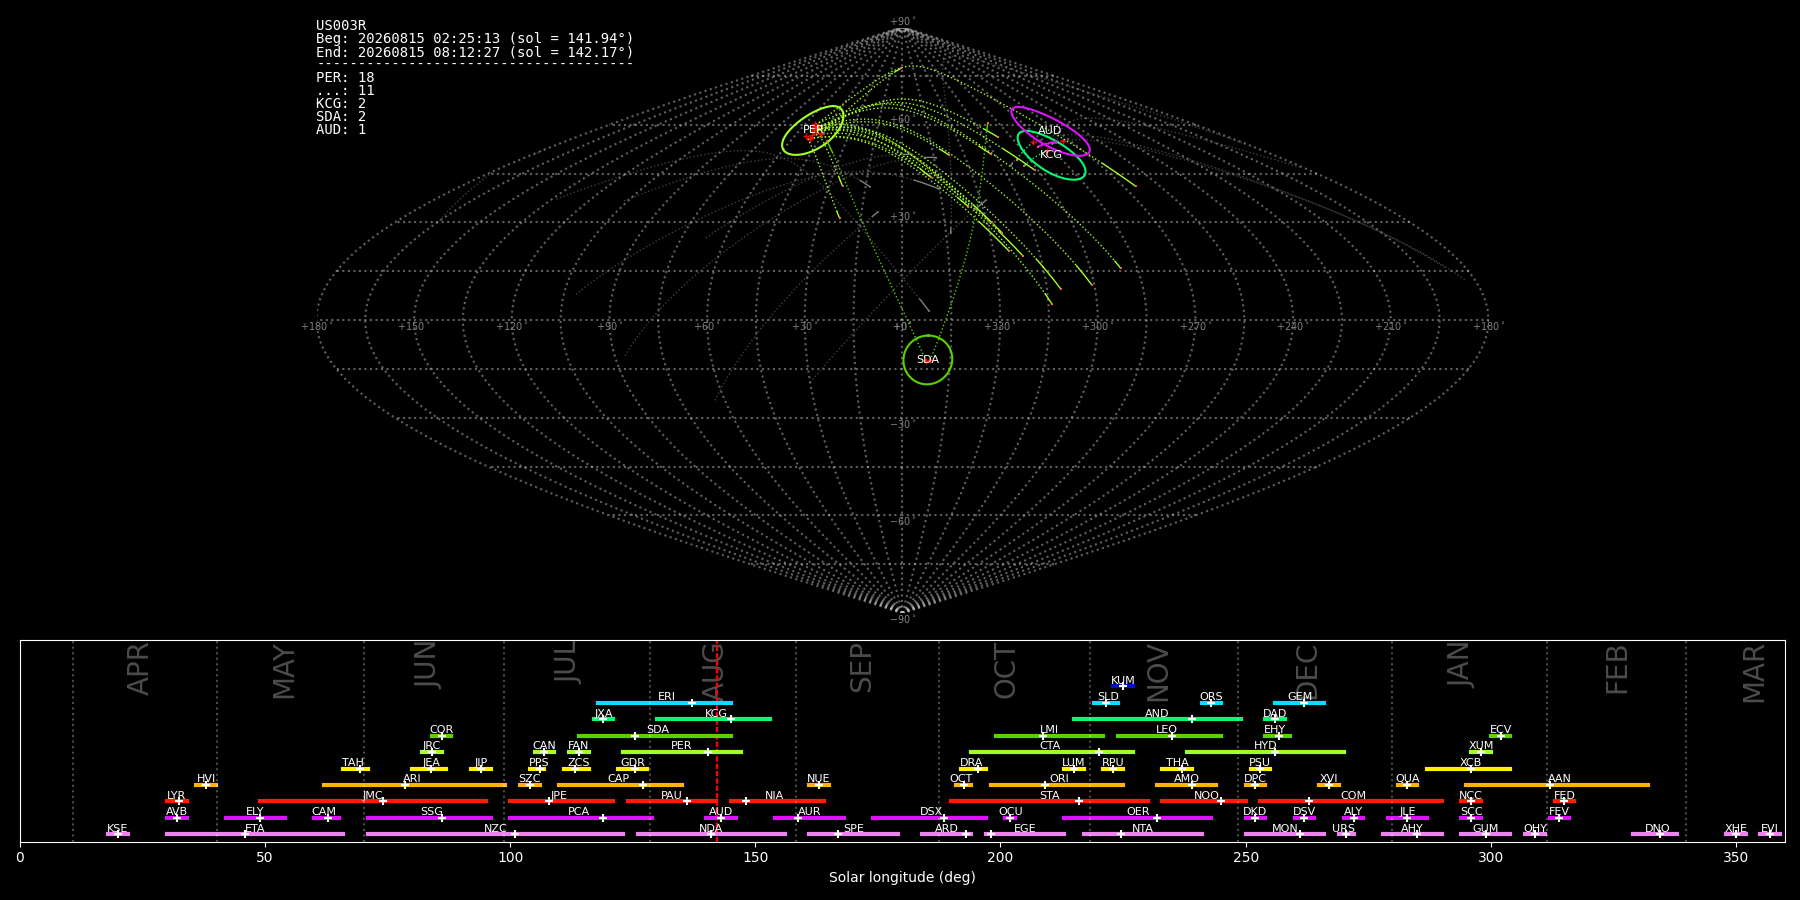Click the HYD shower green bar
Viewport: 1800px width, 900px height.
click(1265, 752)
